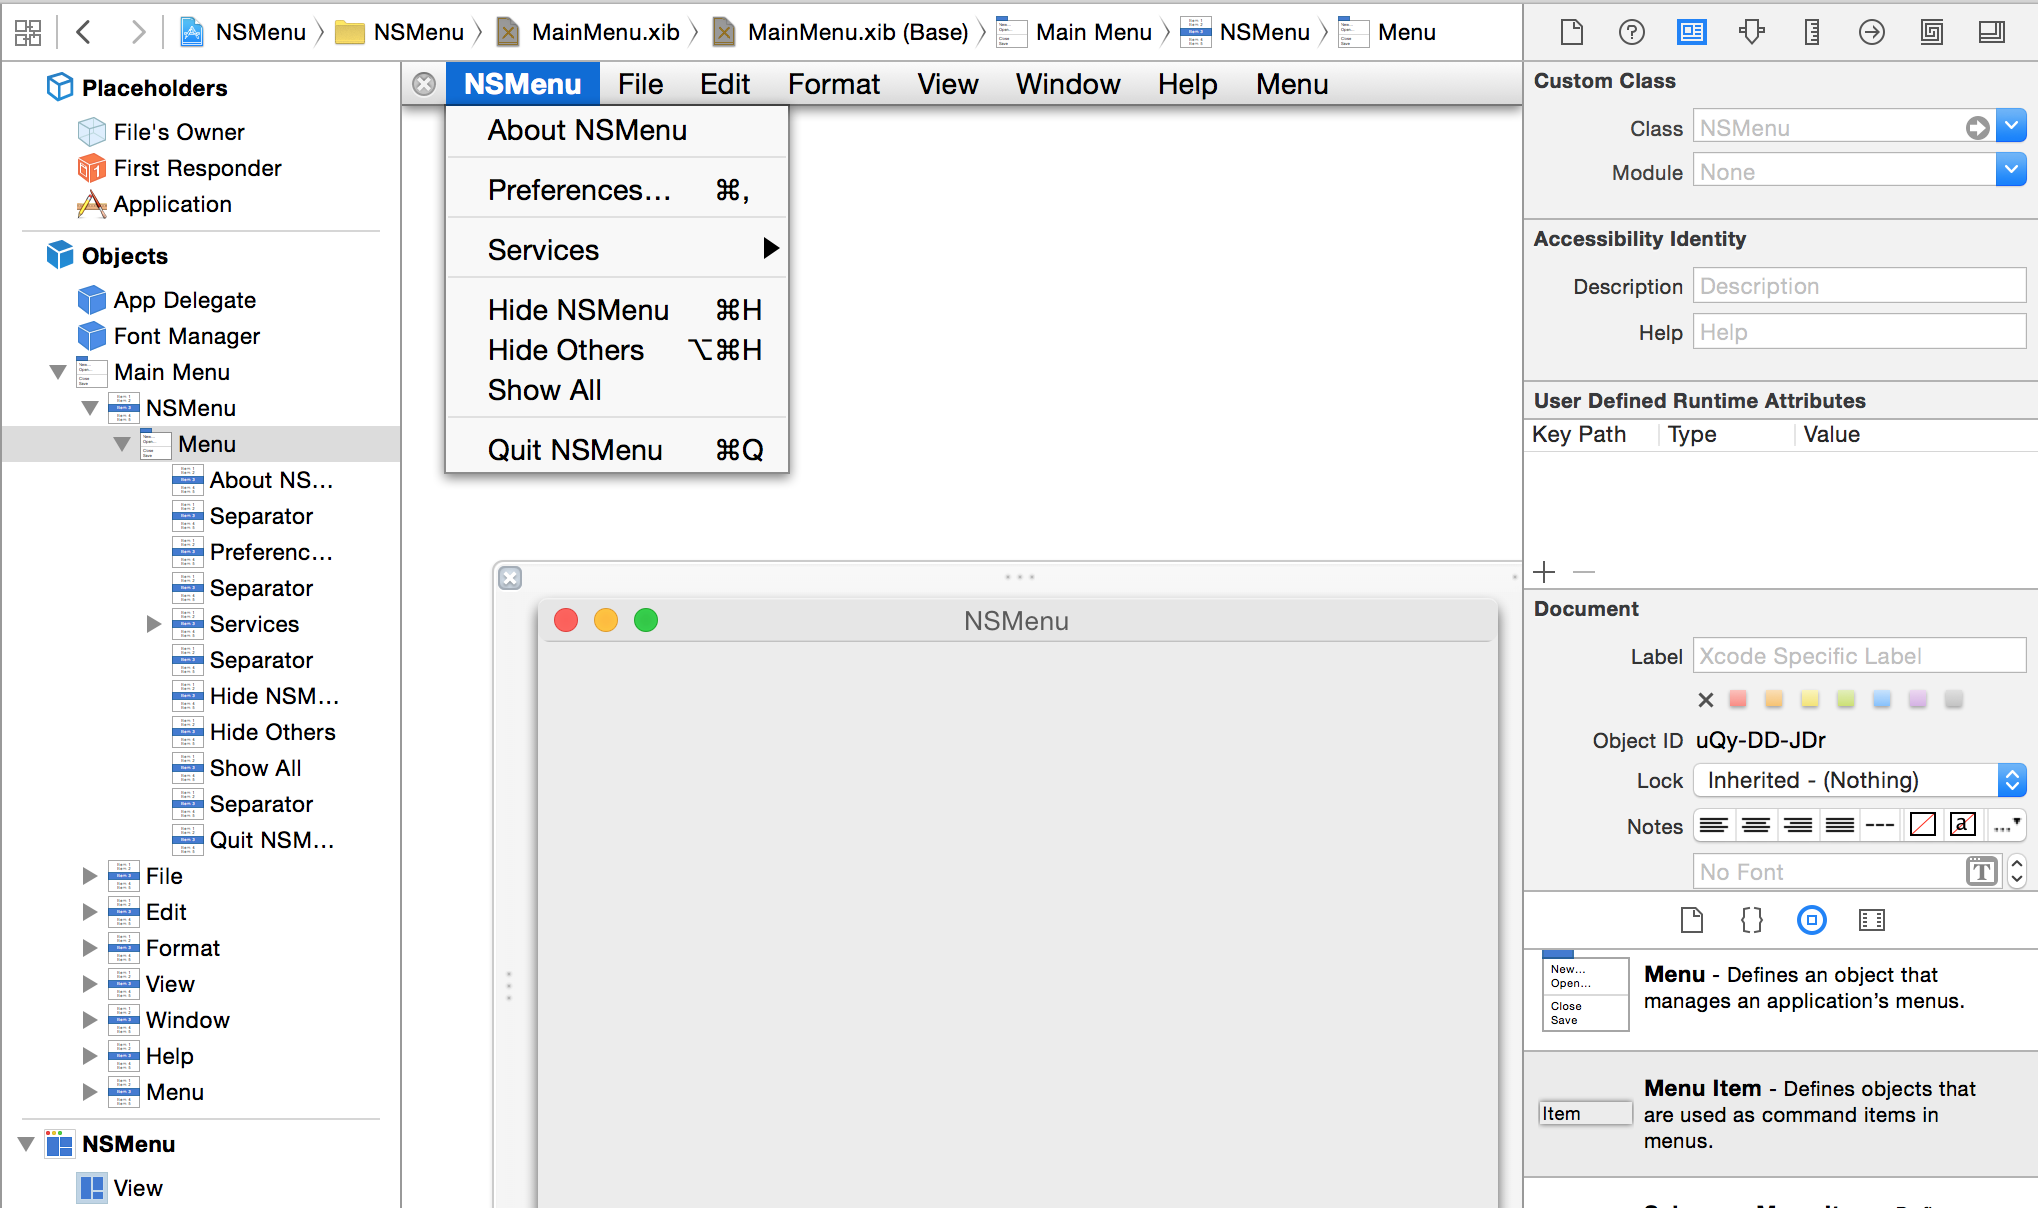This screenshot has height=1208, width=2038.
Task: Open the File Template library
Action: [1691, 920]
